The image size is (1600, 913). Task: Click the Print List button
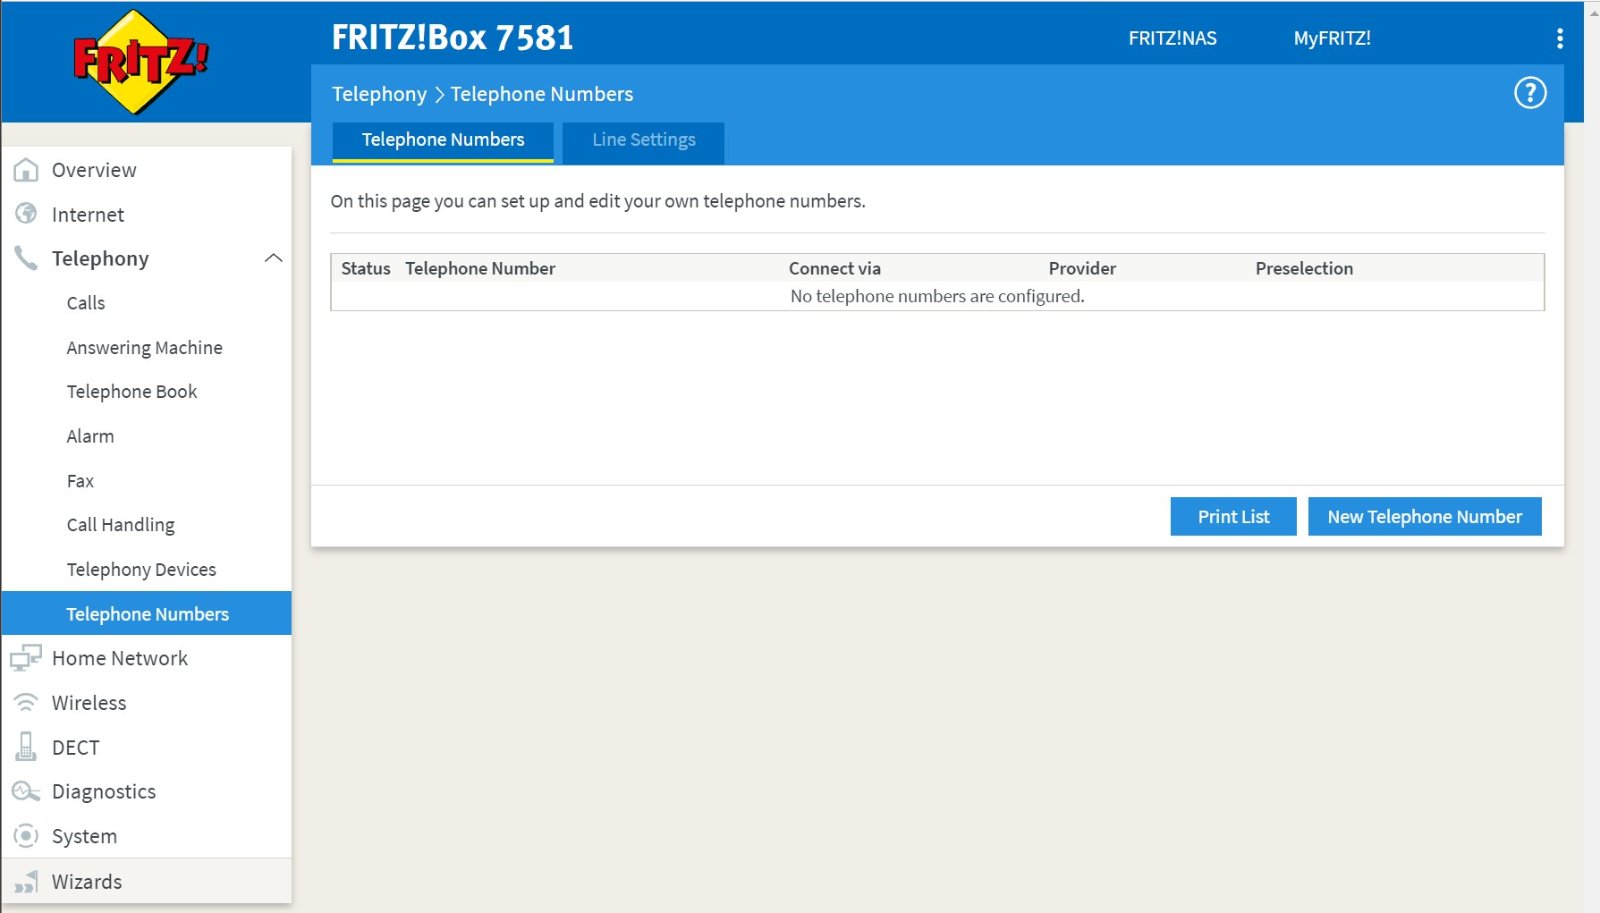point(1233,517)
